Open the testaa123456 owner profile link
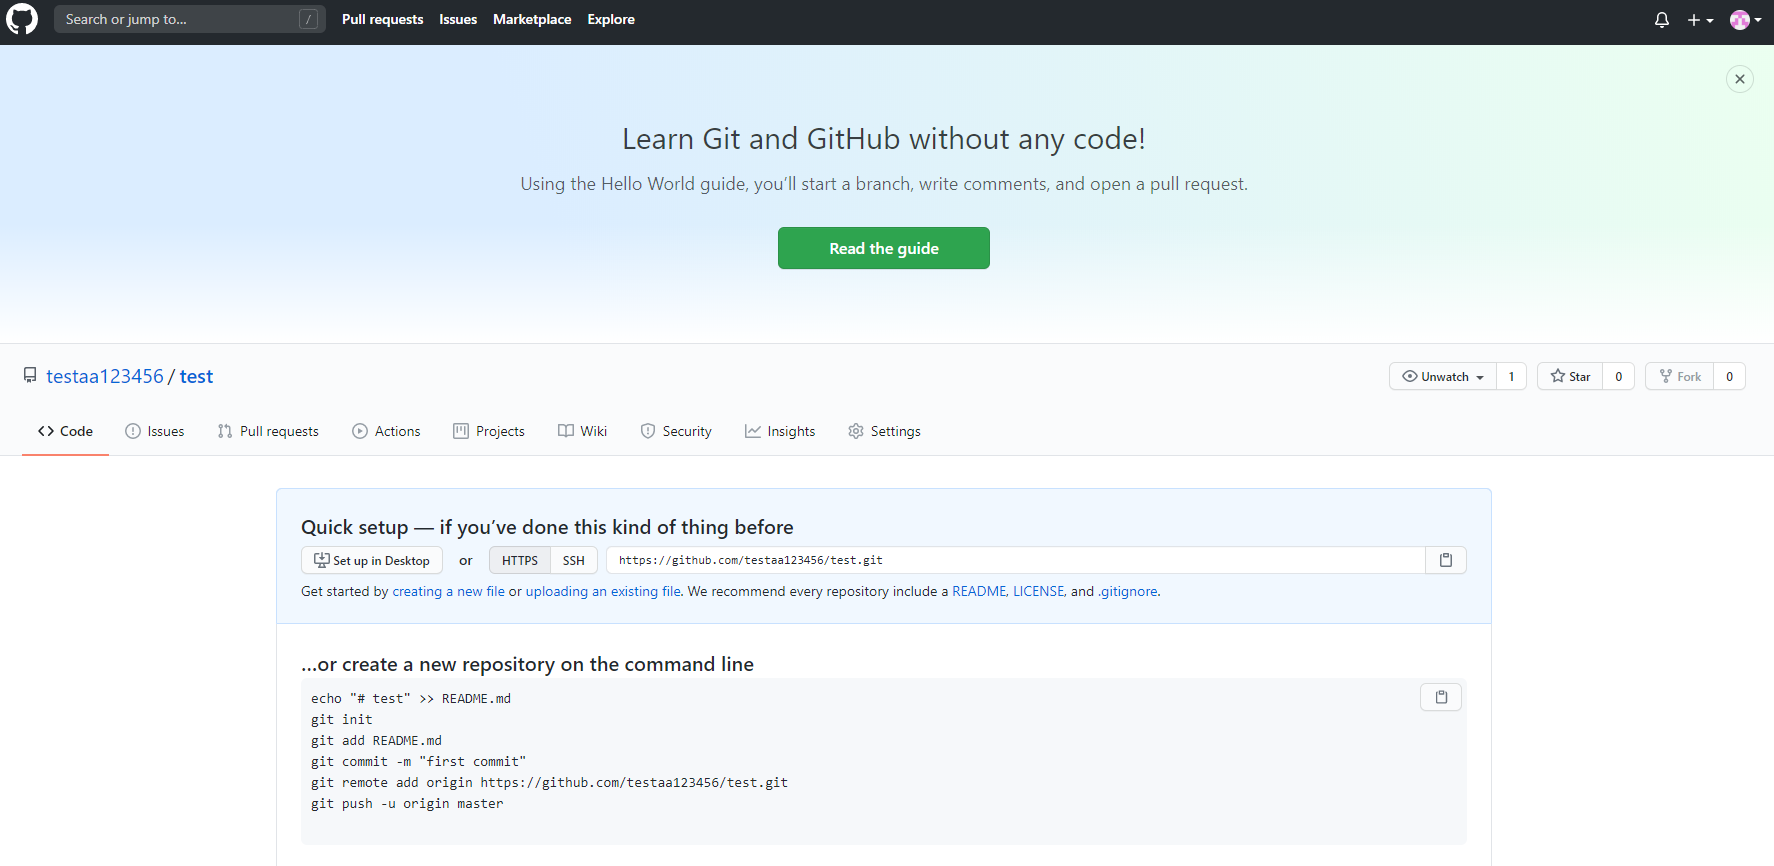The height and width of the screenshot is (866, 1774). (105, 376)
